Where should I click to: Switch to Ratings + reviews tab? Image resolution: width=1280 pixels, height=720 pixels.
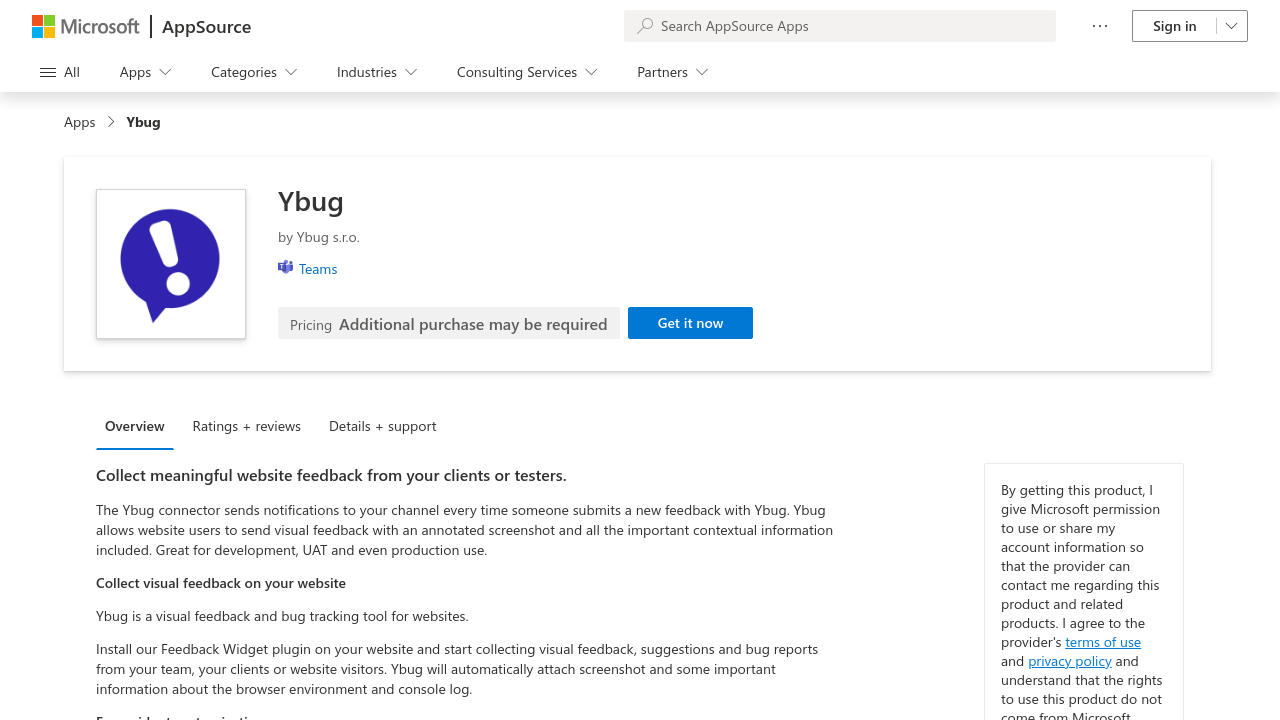click(x=247, y=426)
